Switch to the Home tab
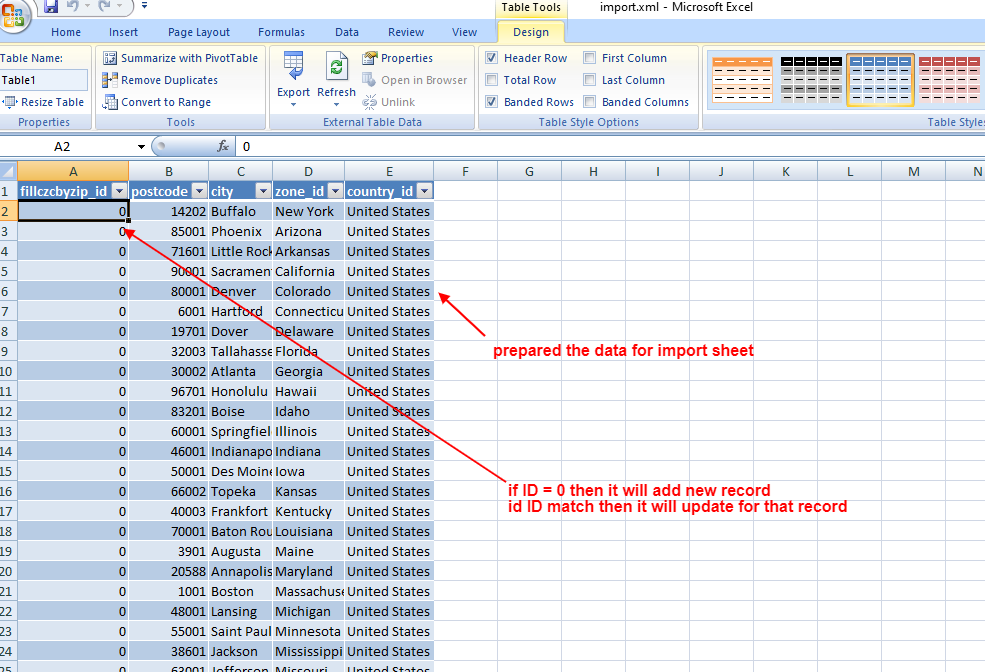Screen dimensions: 985x672 pos(66,32)
